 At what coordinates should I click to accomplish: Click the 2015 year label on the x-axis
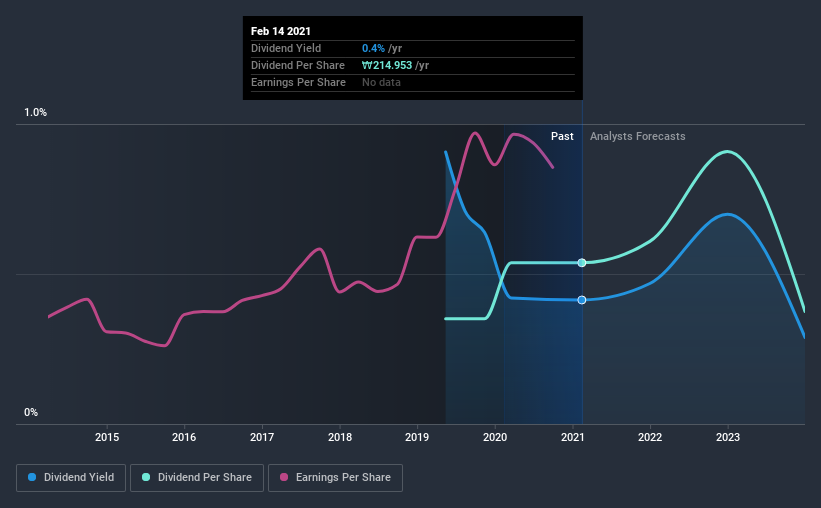107,437
